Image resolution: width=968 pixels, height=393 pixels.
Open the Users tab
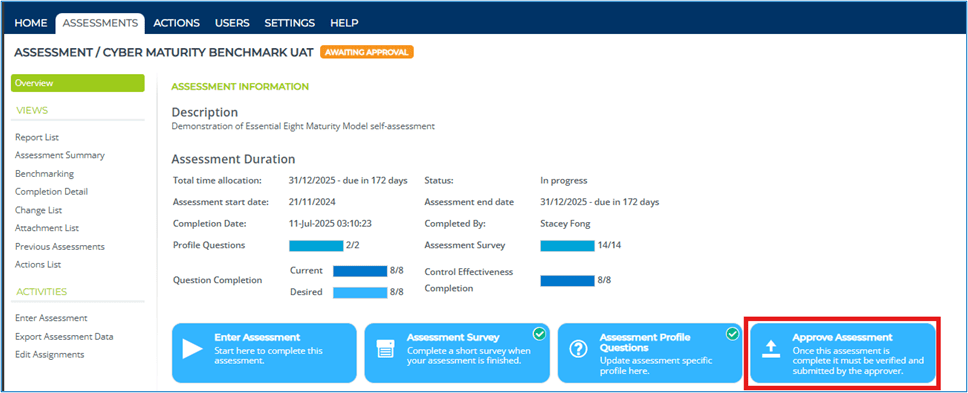tap(232, 23)
